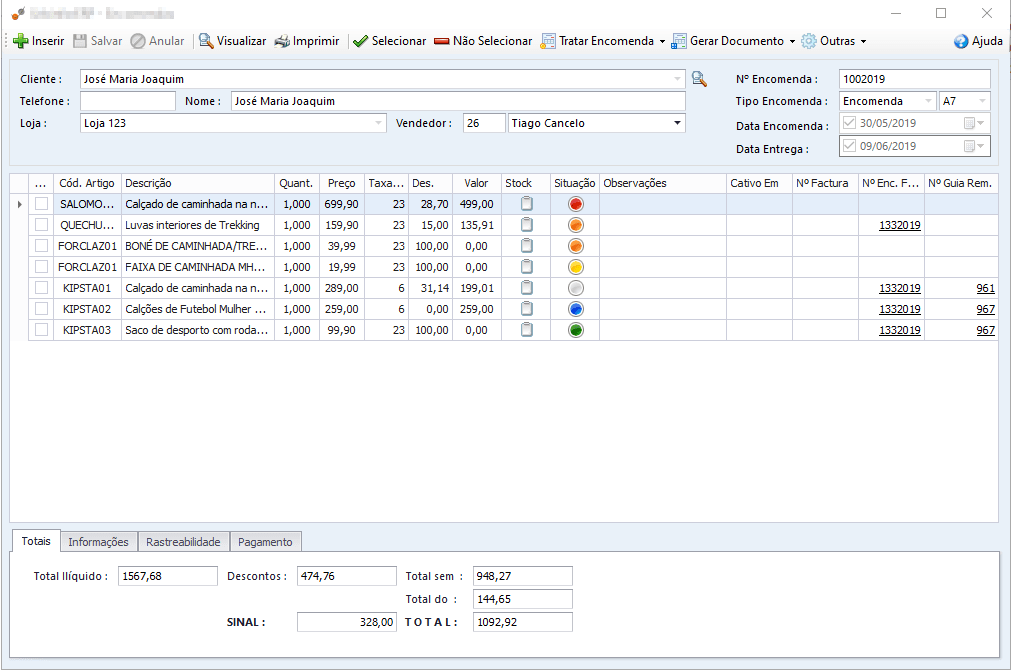This screenshot has height=671, width=1012.
Task: Click the green status circle for KIPSTA03
Action: pyautogui.click(x=575, y=330)
